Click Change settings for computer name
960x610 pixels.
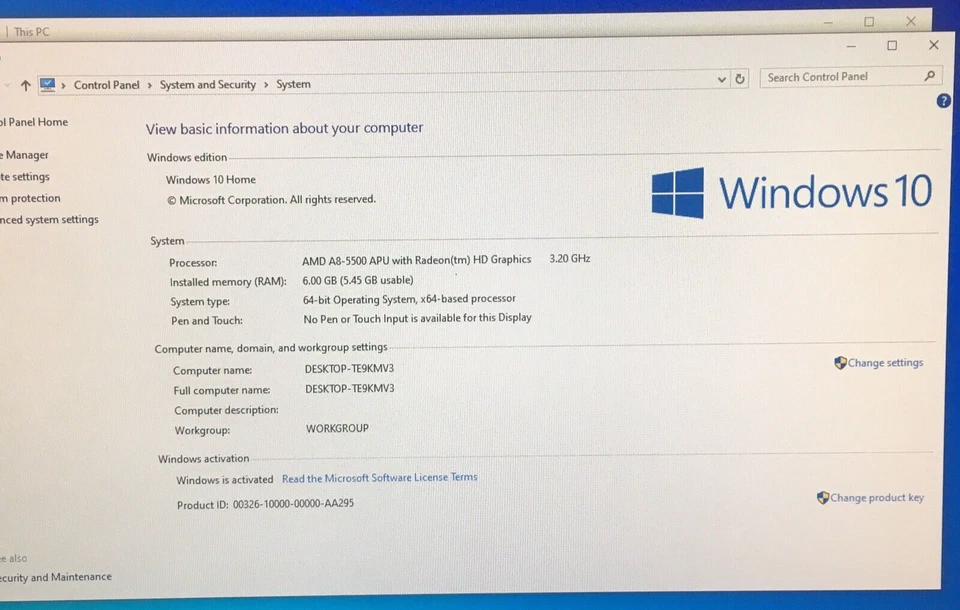pyautogui.click(x=886, y=363)
